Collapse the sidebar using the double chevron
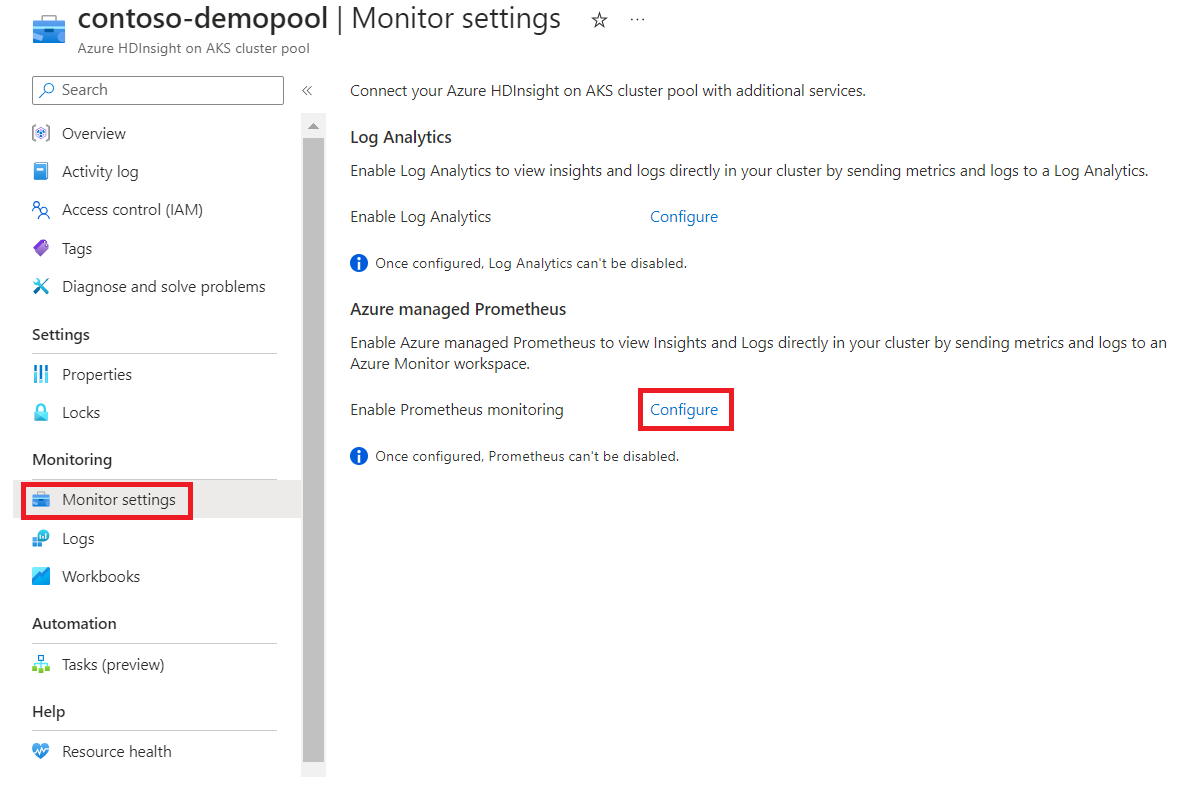Viewport: 1193px width, 785px height. click(x=307, y=91)
